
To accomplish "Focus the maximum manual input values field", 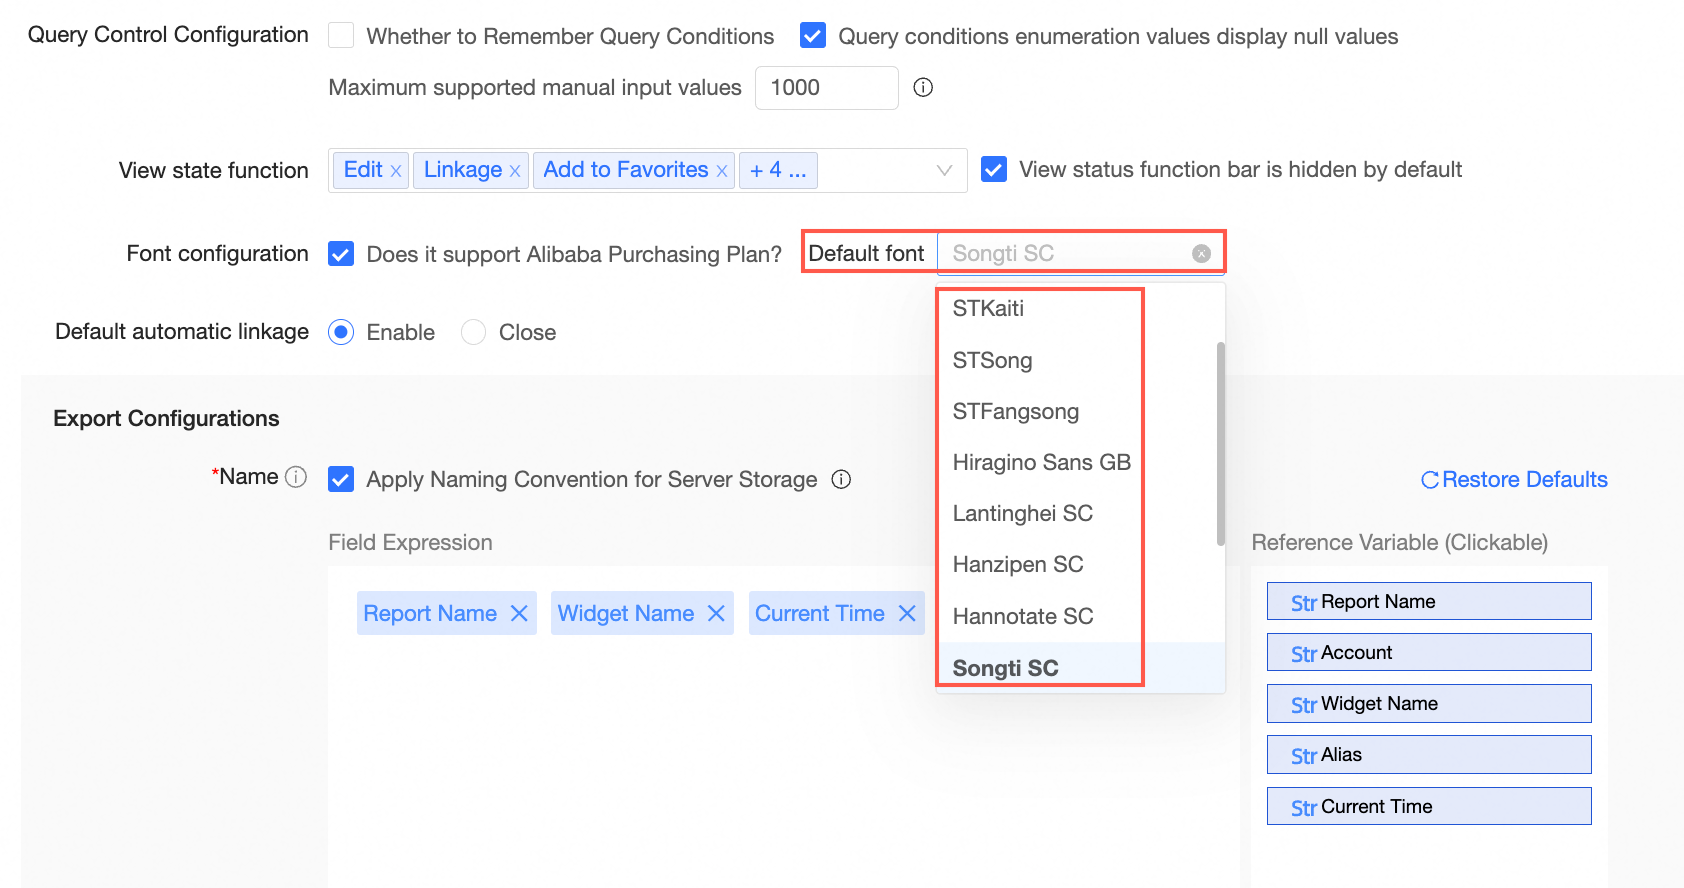I will tap(825, 88).
